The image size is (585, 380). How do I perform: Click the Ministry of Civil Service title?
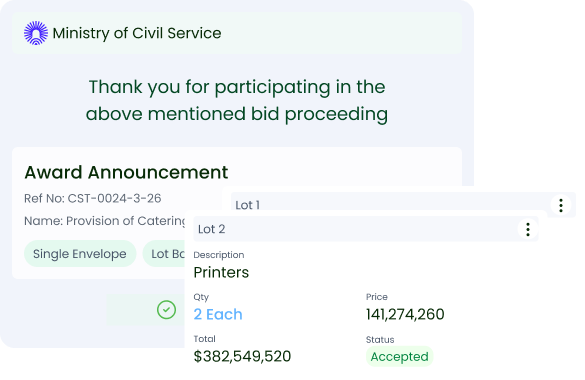coord(137,33)
